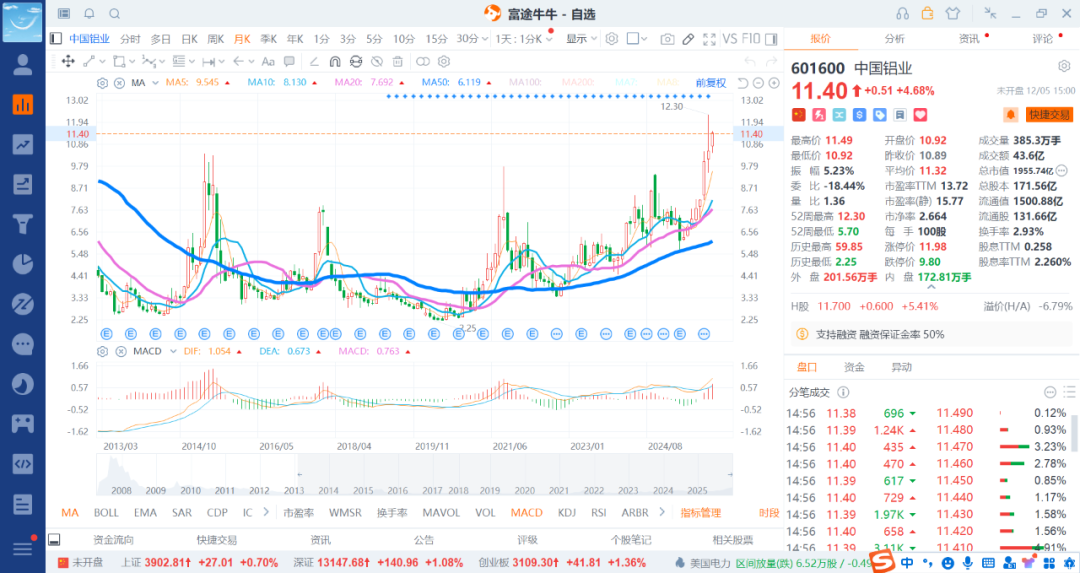This screenshot has width=1080, height=573.
Task: Expand the MA indicator dropdown arrow
Action: tap(155, 83)
